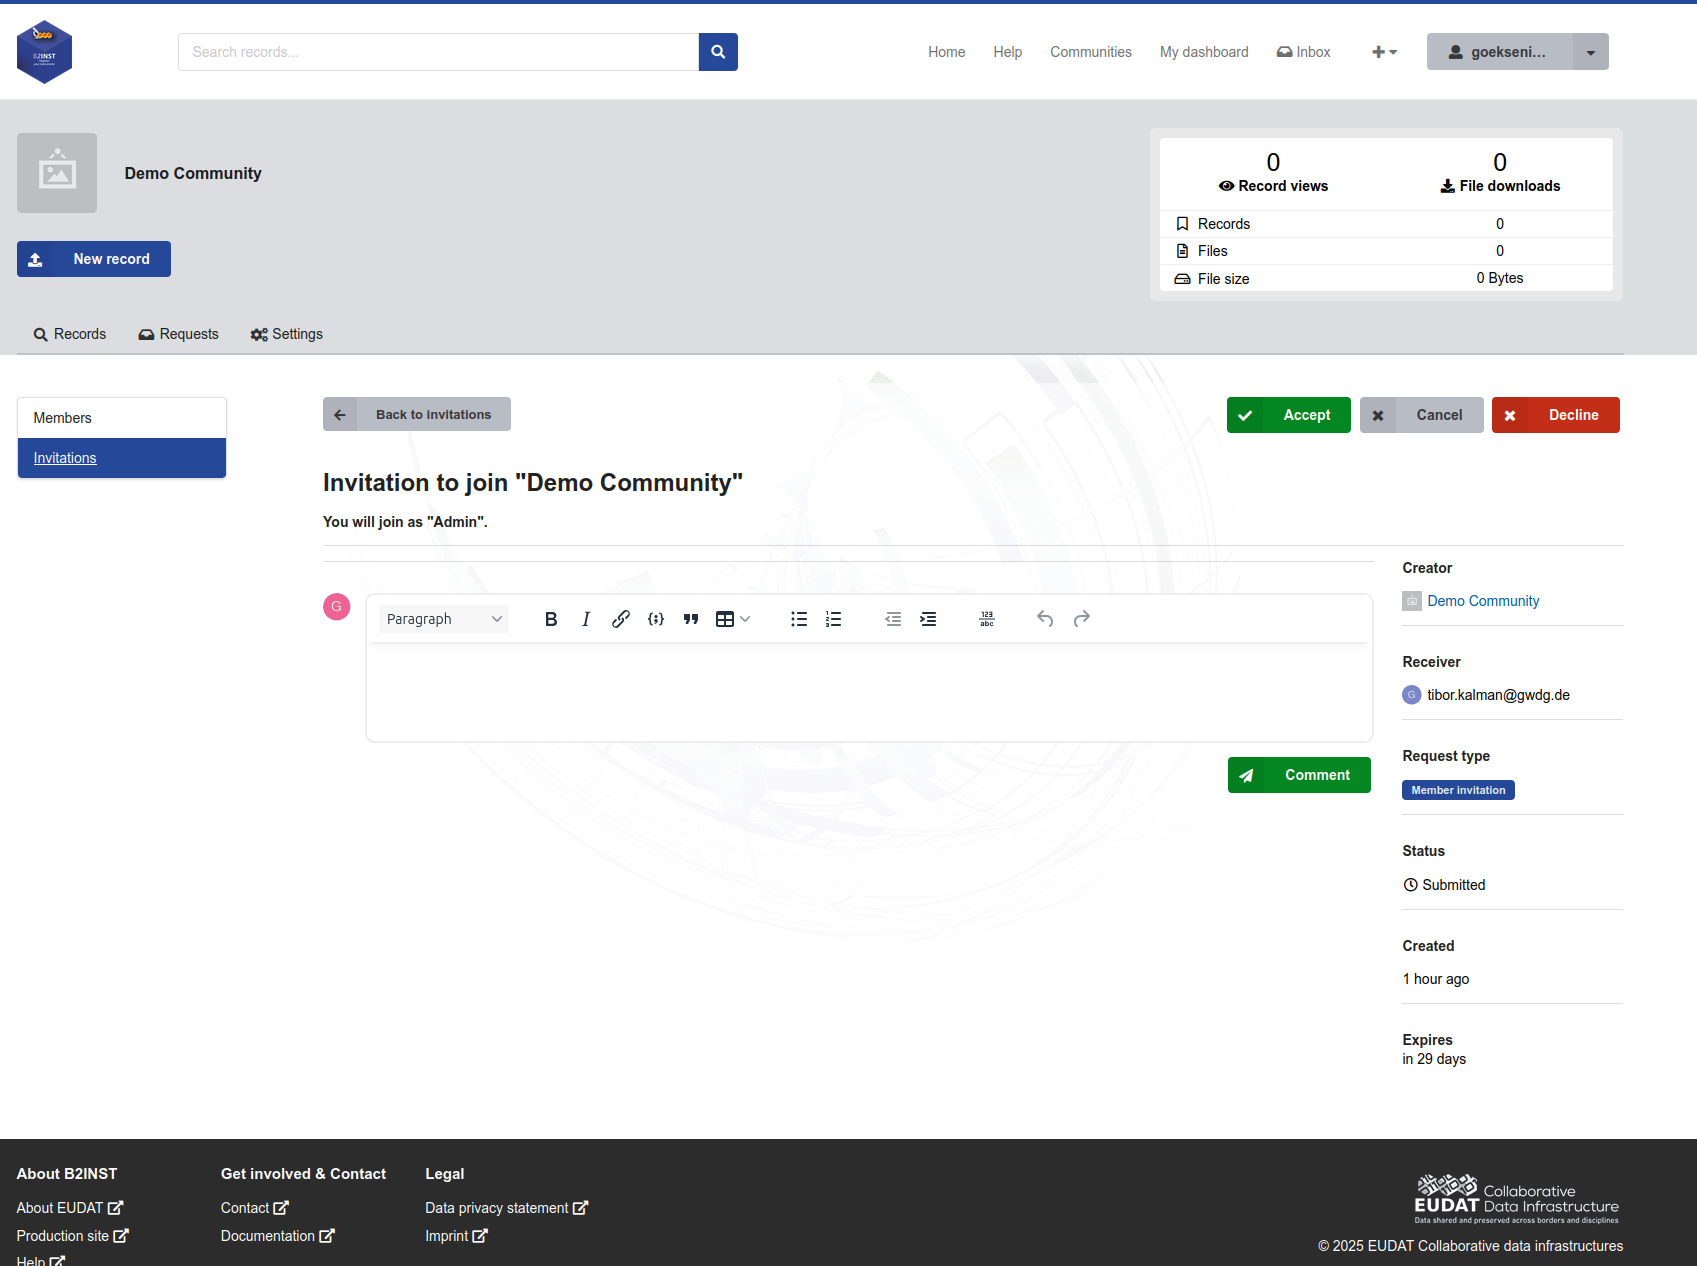
Task: Open the Records tab
Action: point(70,334)
